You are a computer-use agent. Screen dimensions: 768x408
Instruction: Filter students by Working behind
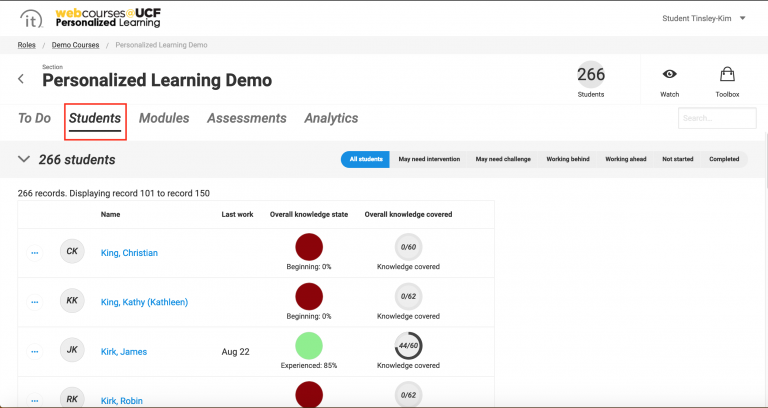coord(567,159)
